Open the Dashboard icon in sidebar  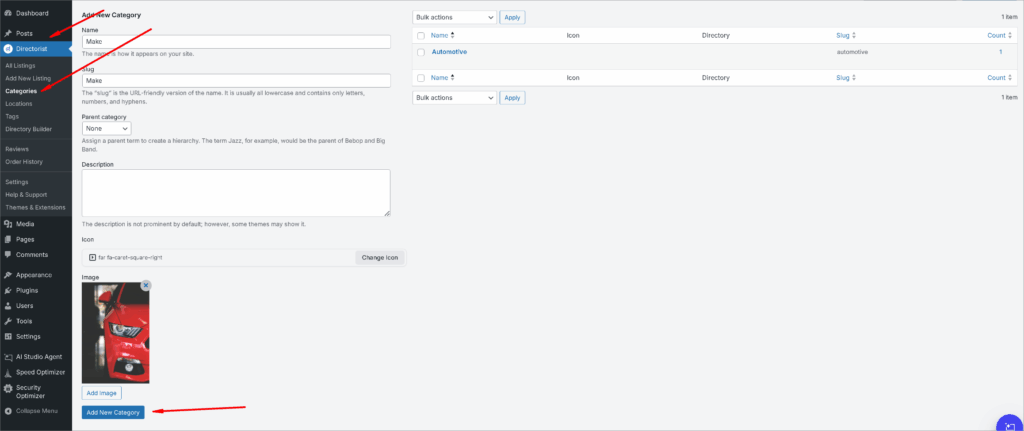coord(8,13)
